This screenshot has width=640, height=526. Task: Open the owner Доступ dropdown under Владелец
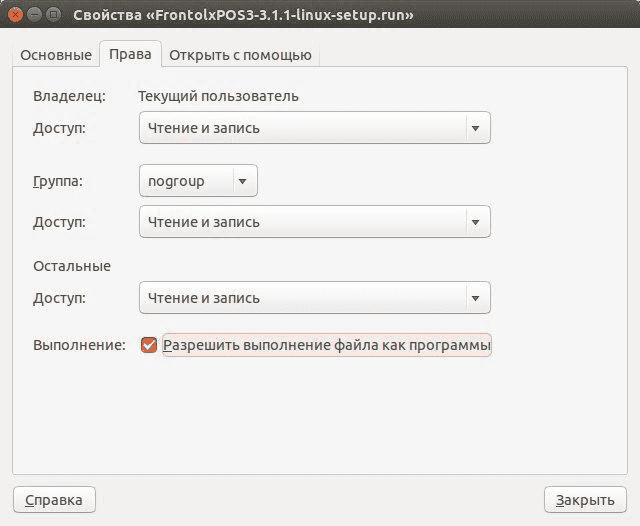click(x=315, y=128)
